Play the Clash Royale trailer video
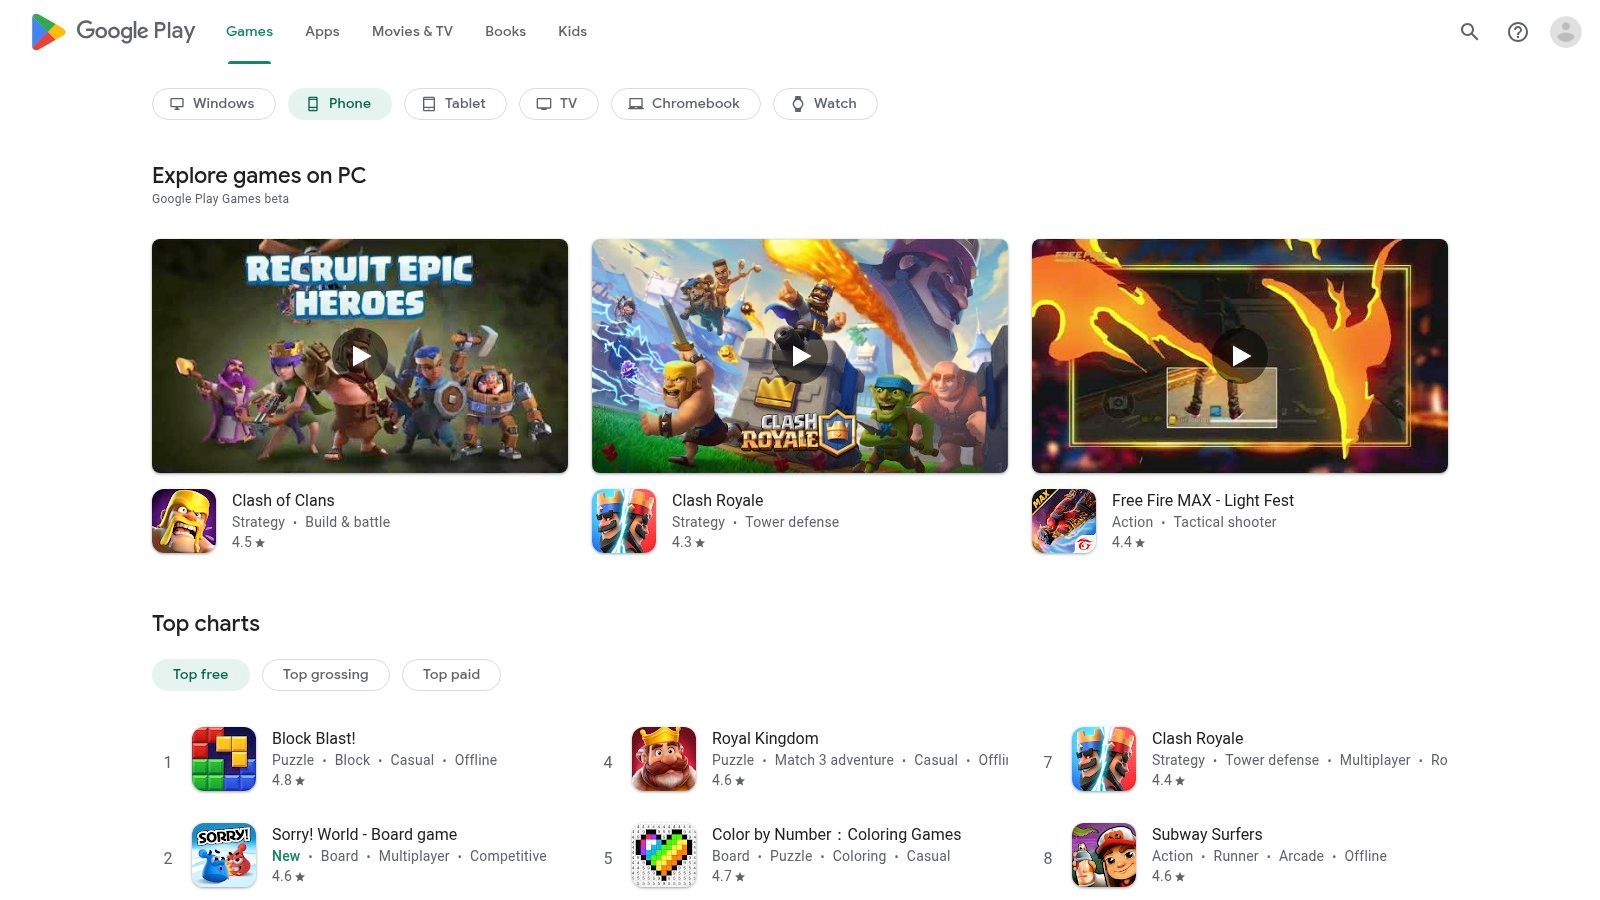The height and width of the screenshot is (900, 1600). [800, 356]
